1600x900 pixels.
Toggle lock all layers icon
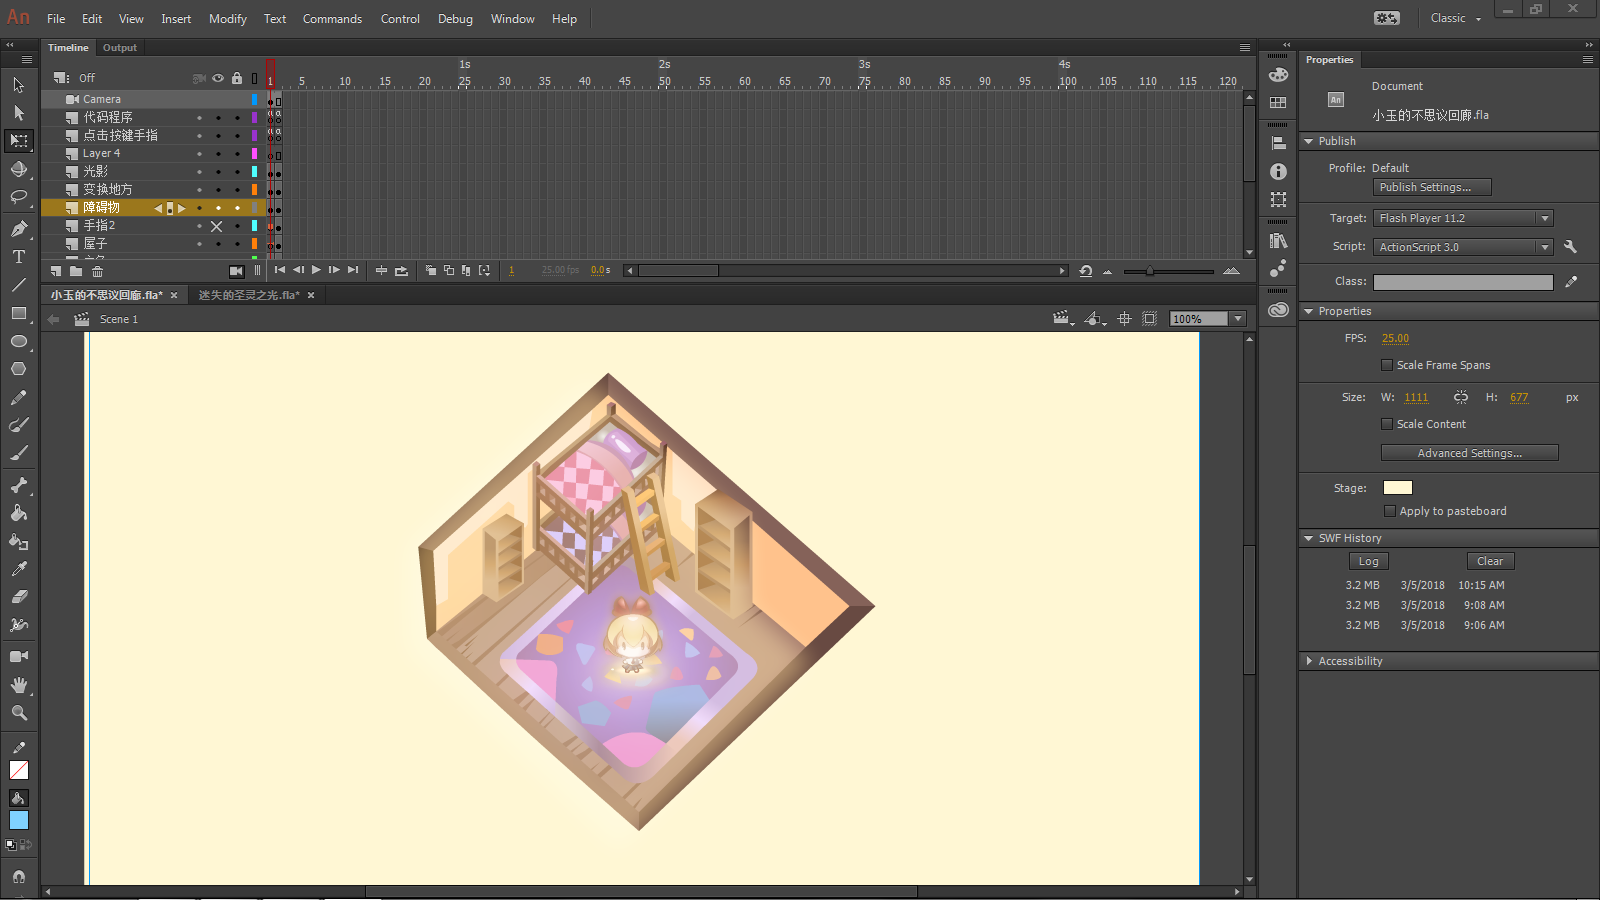click(237, 78)
